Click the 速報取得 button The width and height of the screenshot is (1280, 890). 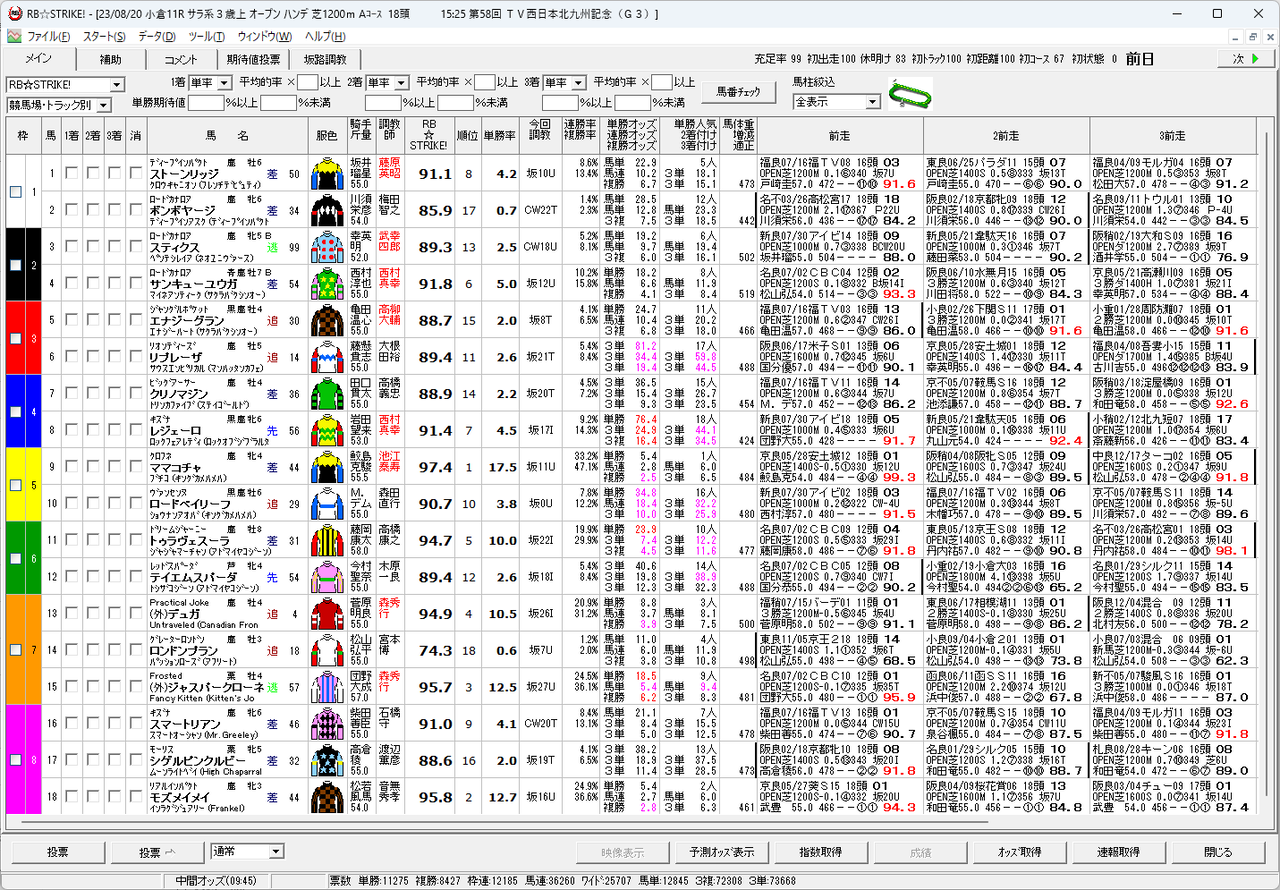(1119, 852)
